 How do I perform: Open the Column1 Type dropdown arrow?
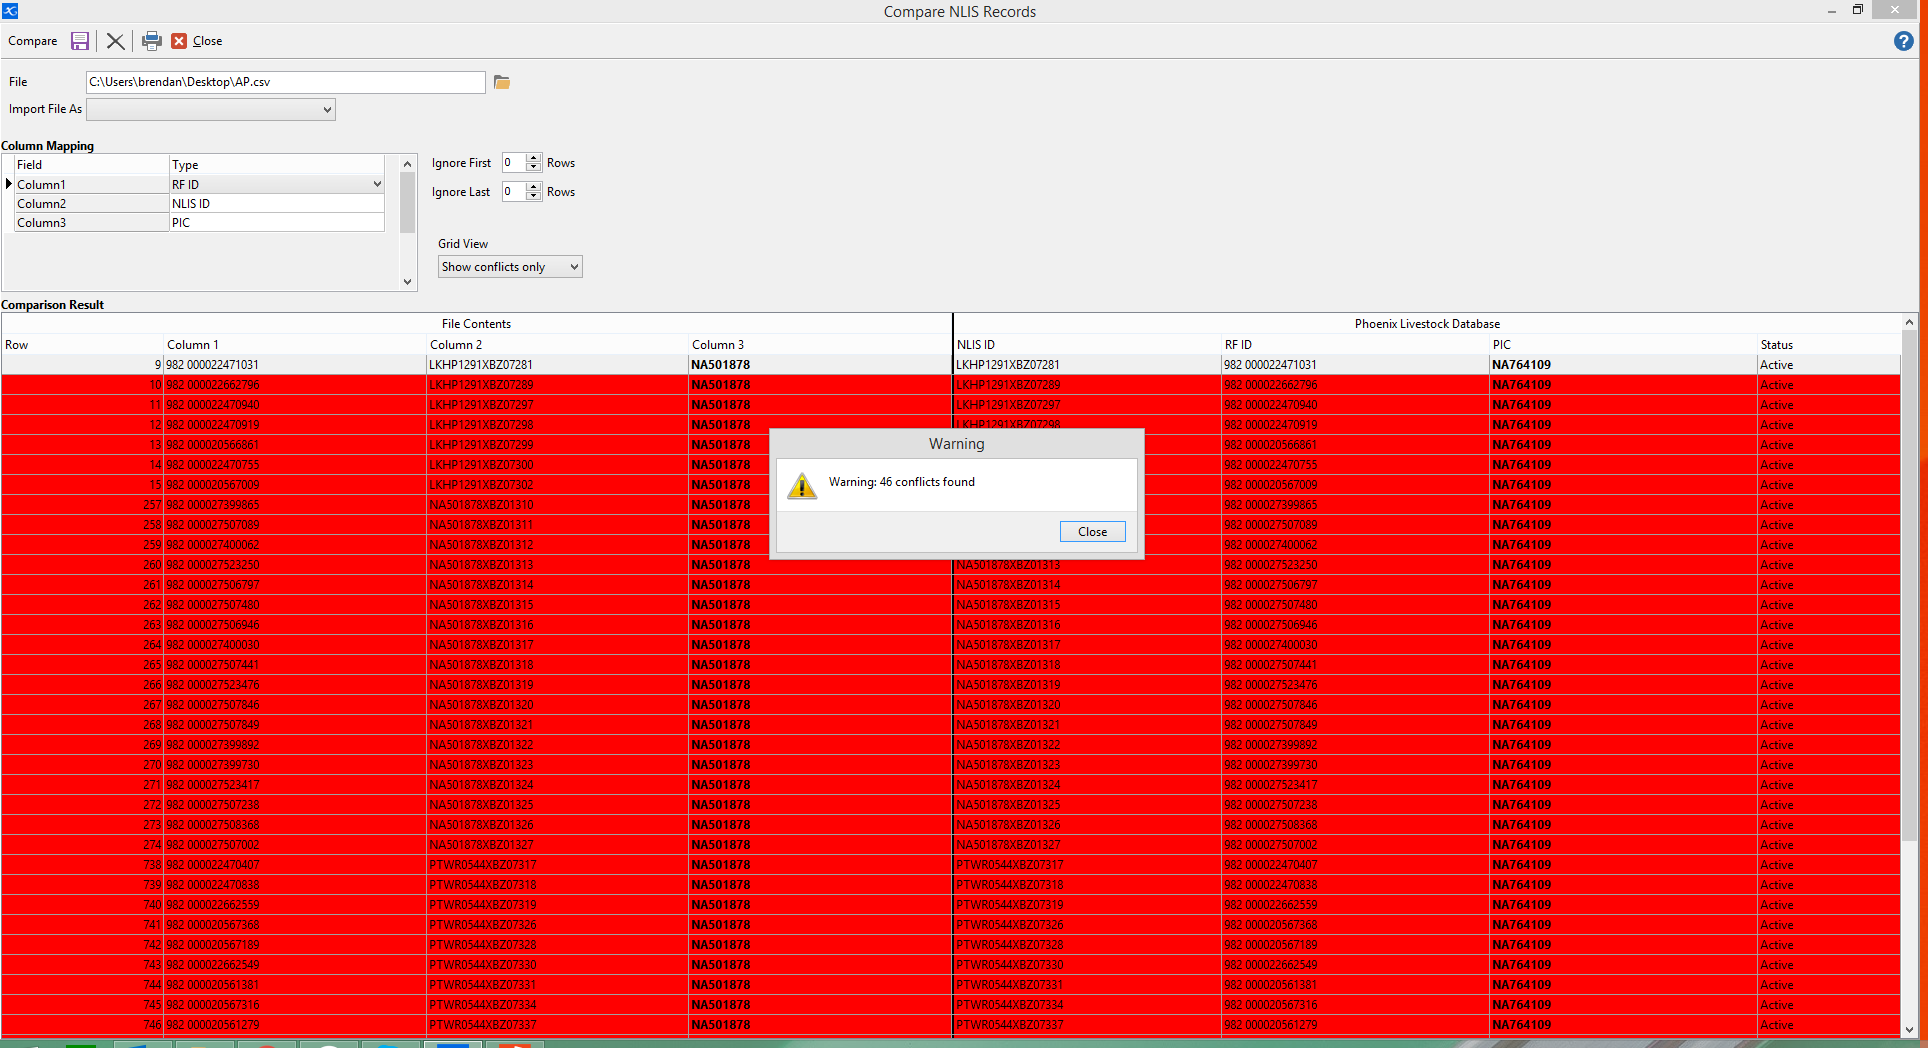coord(377,184)
